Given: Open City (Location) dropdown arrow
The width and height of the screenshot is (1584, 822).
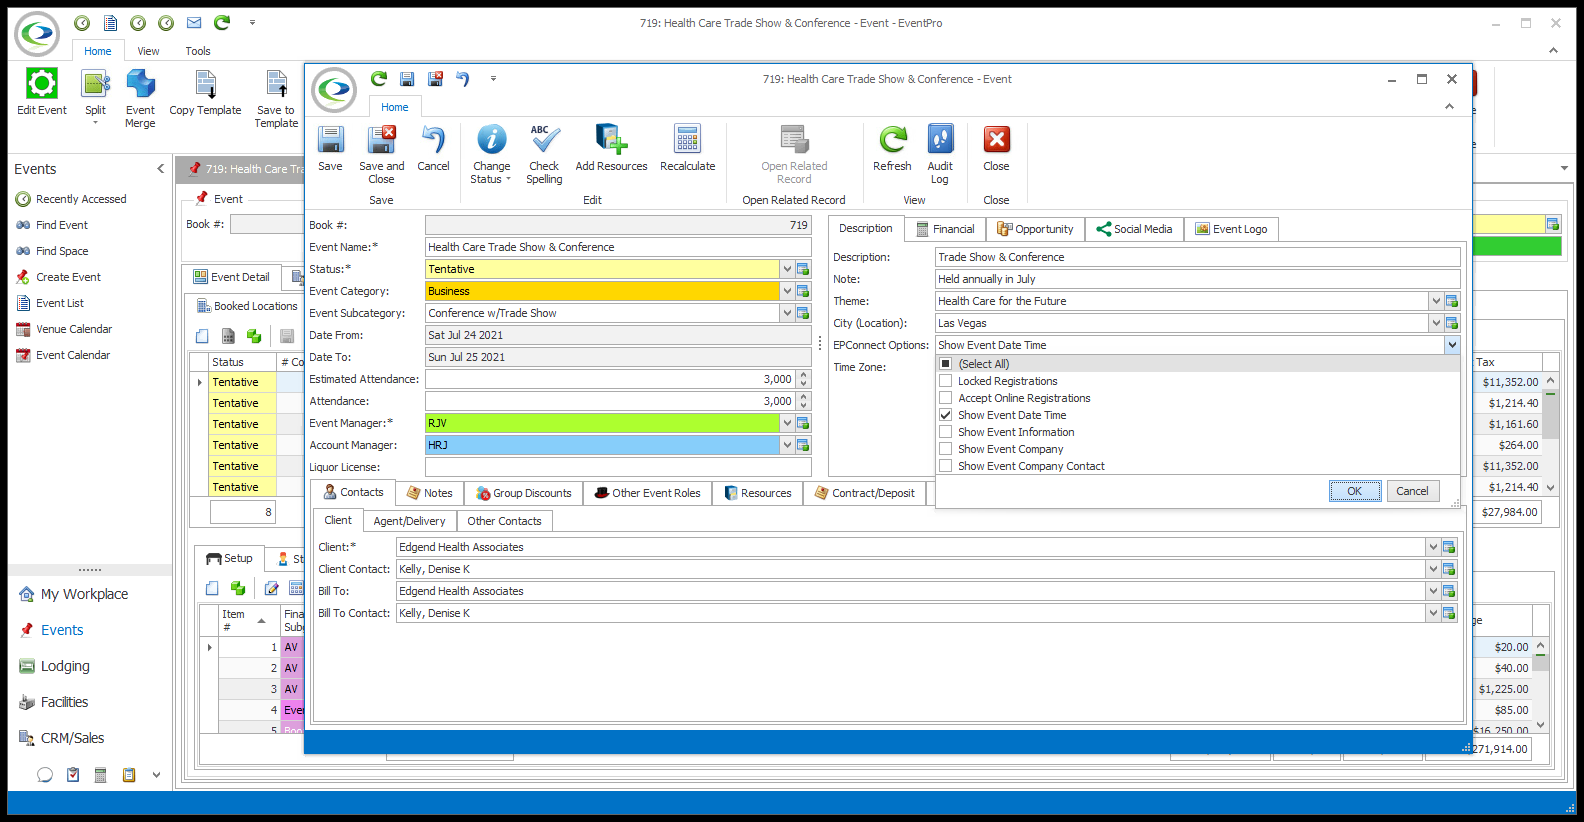Looking at the screenshot, I should [x=1436, y=323].
